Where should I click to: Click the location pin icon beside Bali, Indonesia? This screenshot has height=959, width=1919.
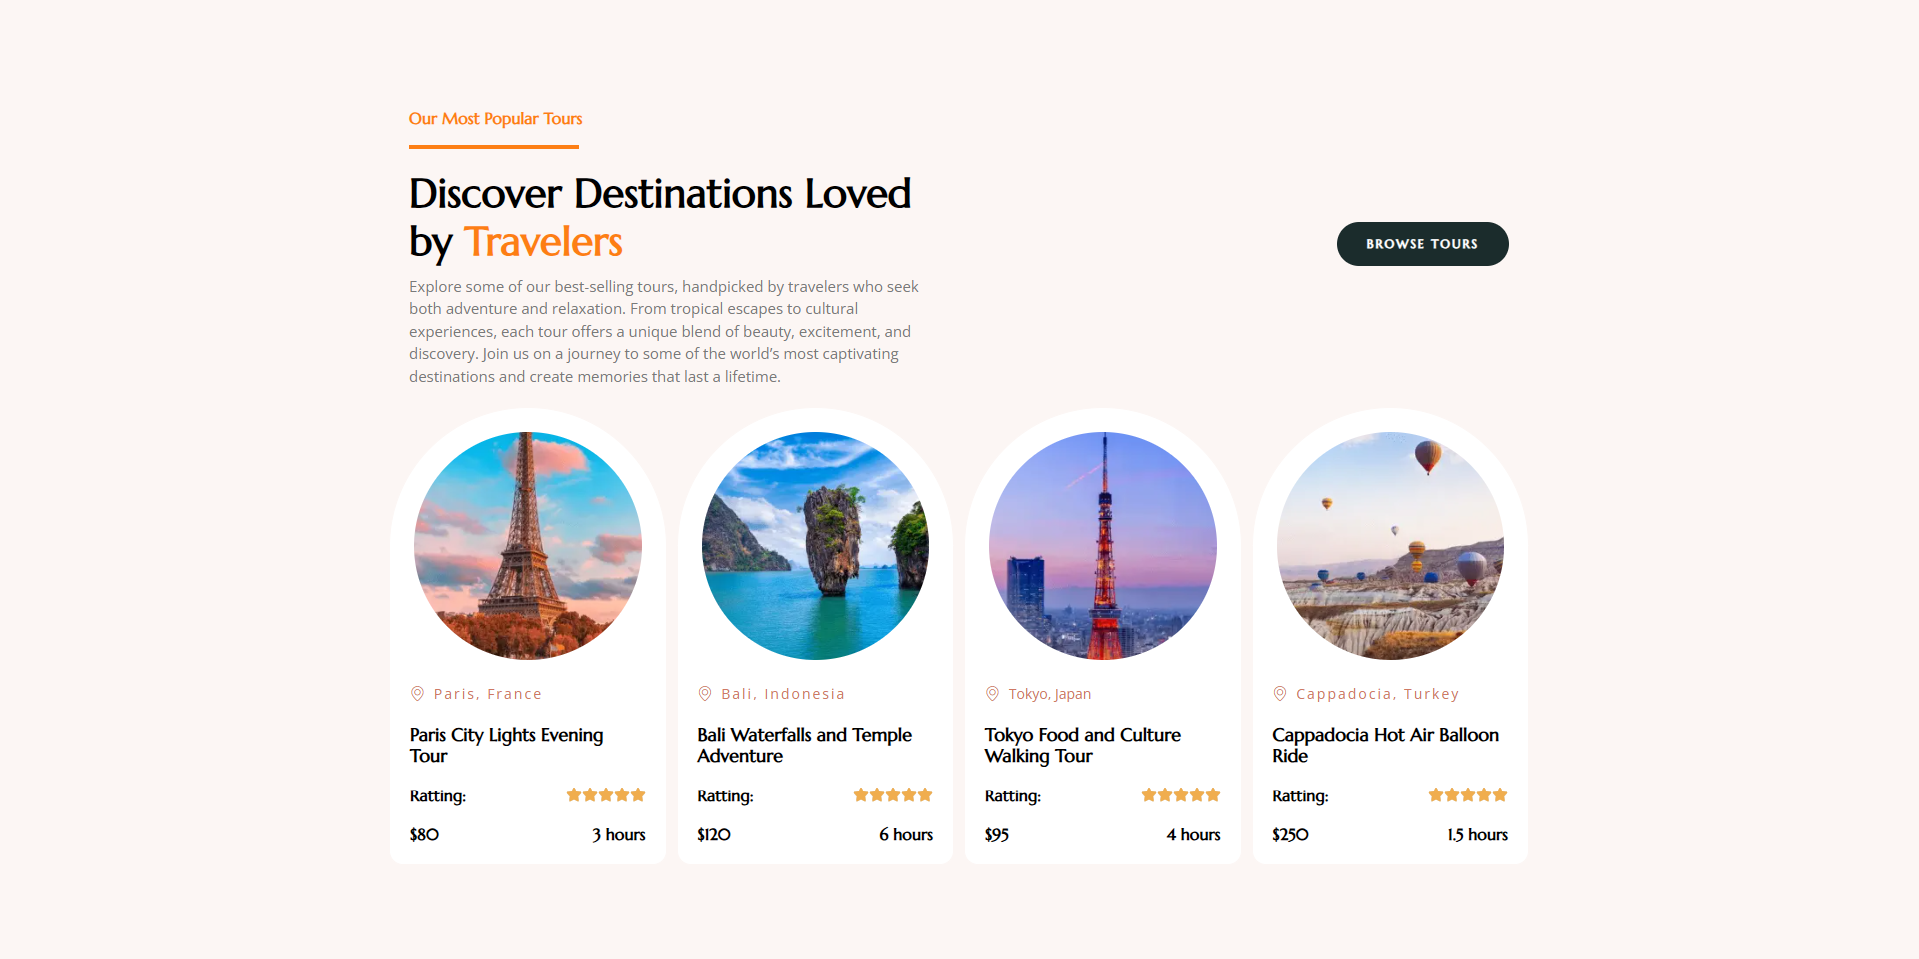[x=704, y=693]
